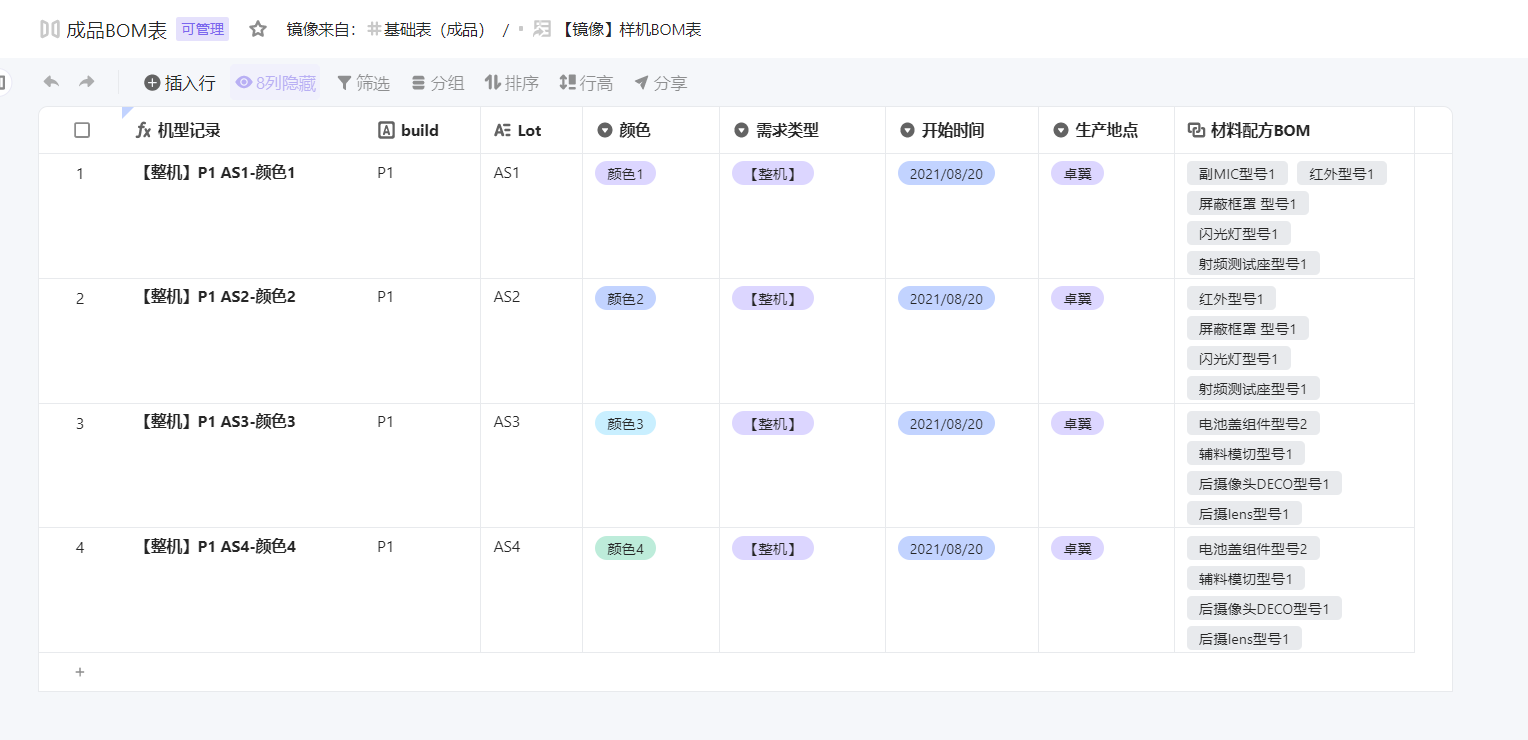
Task: Open the 需求类型 column header dropdown
Action: click(741, 130)
